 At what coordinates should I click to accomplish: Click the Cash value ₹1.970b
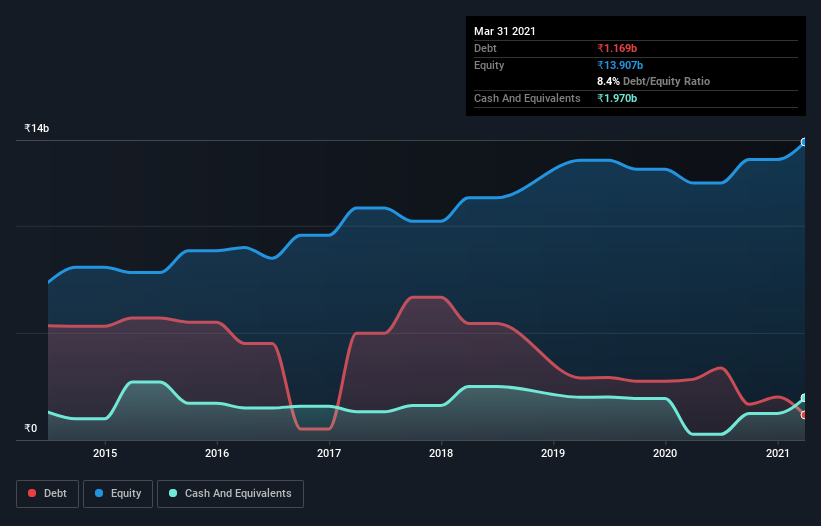pos(617,98)
